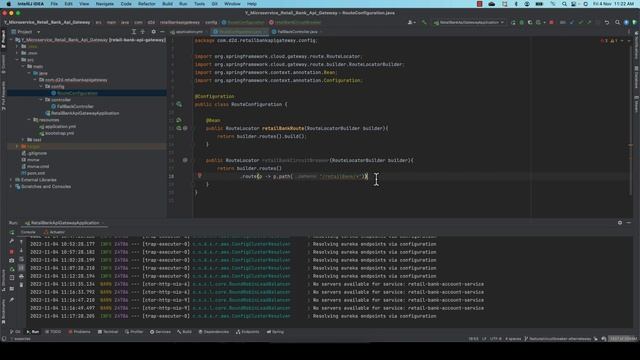Click green Run icon in top toolbar

click(x=513, y=22)
